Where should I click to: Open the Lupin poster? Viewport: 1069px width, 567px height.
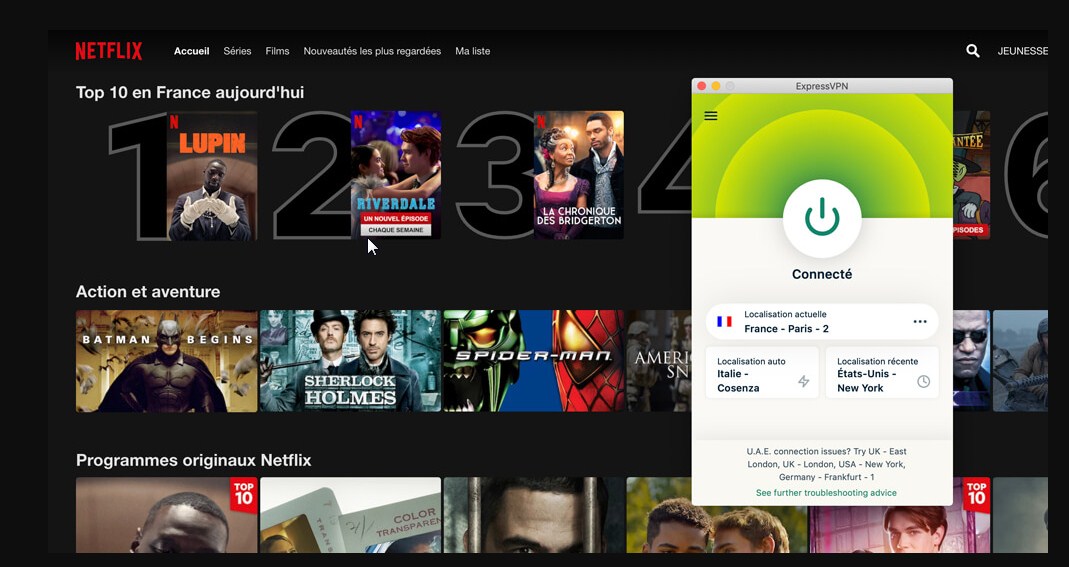point(212,176)
